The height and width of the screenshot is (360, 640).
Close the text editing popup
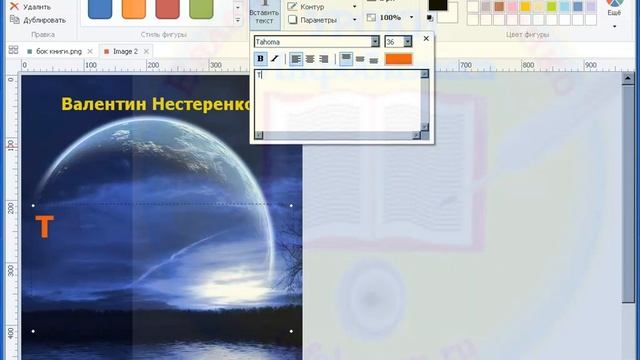426,38
